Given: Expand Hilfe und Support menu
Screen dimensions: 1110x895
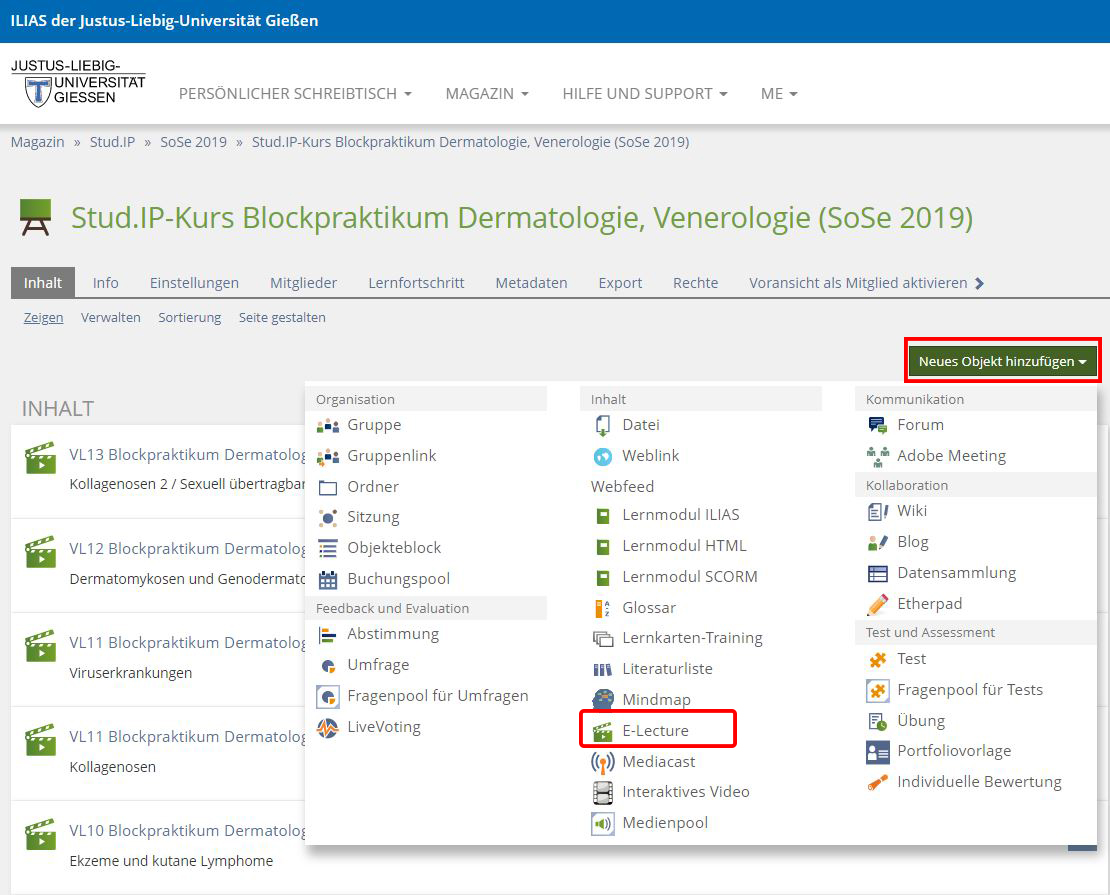Looking at the screenshot, I should (x=645, y=93).
